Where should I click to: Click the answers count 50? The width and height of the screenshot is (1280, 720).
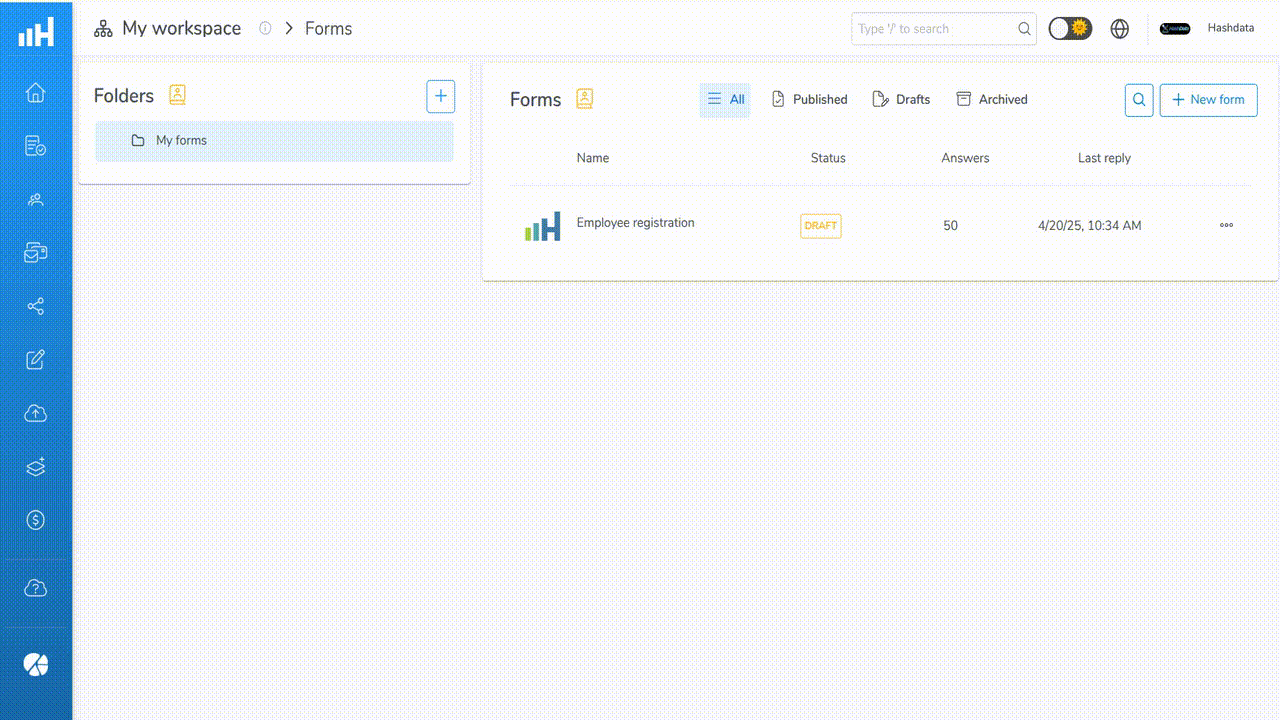tap(950, 226)
